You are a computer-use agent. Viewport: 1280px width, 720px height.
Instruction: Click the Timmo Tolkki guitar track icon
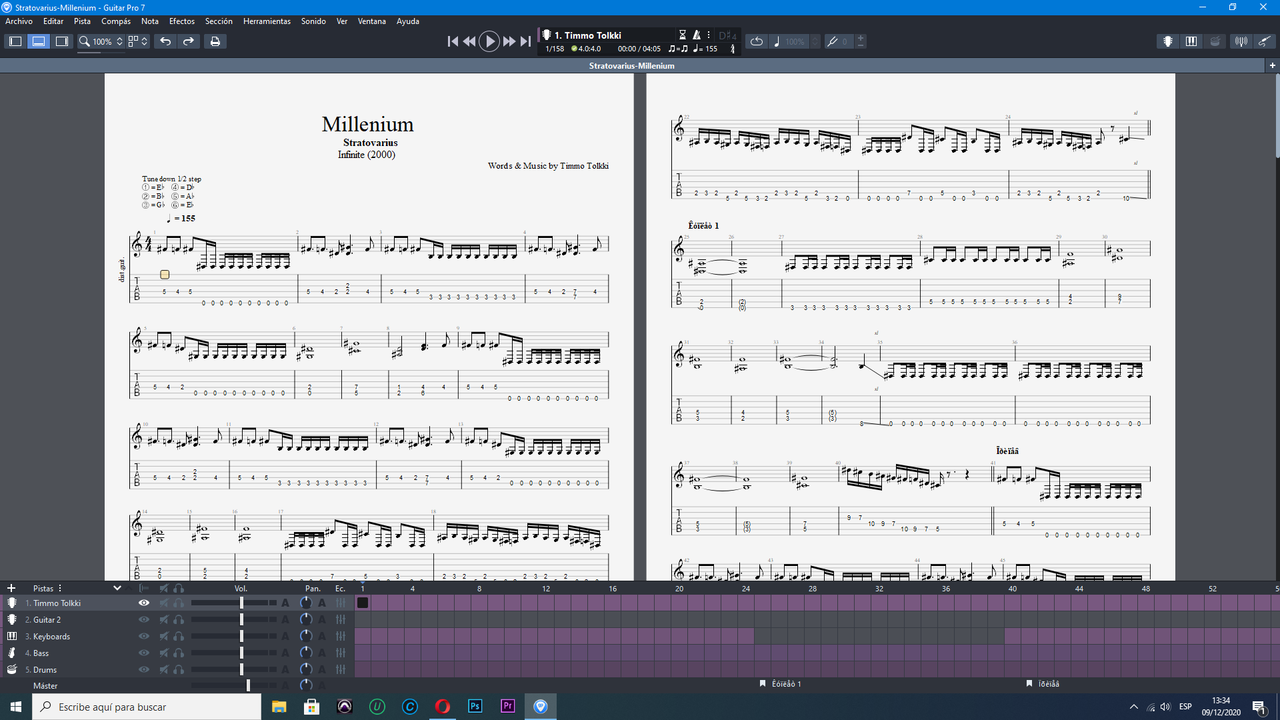[x=12, y=603]
